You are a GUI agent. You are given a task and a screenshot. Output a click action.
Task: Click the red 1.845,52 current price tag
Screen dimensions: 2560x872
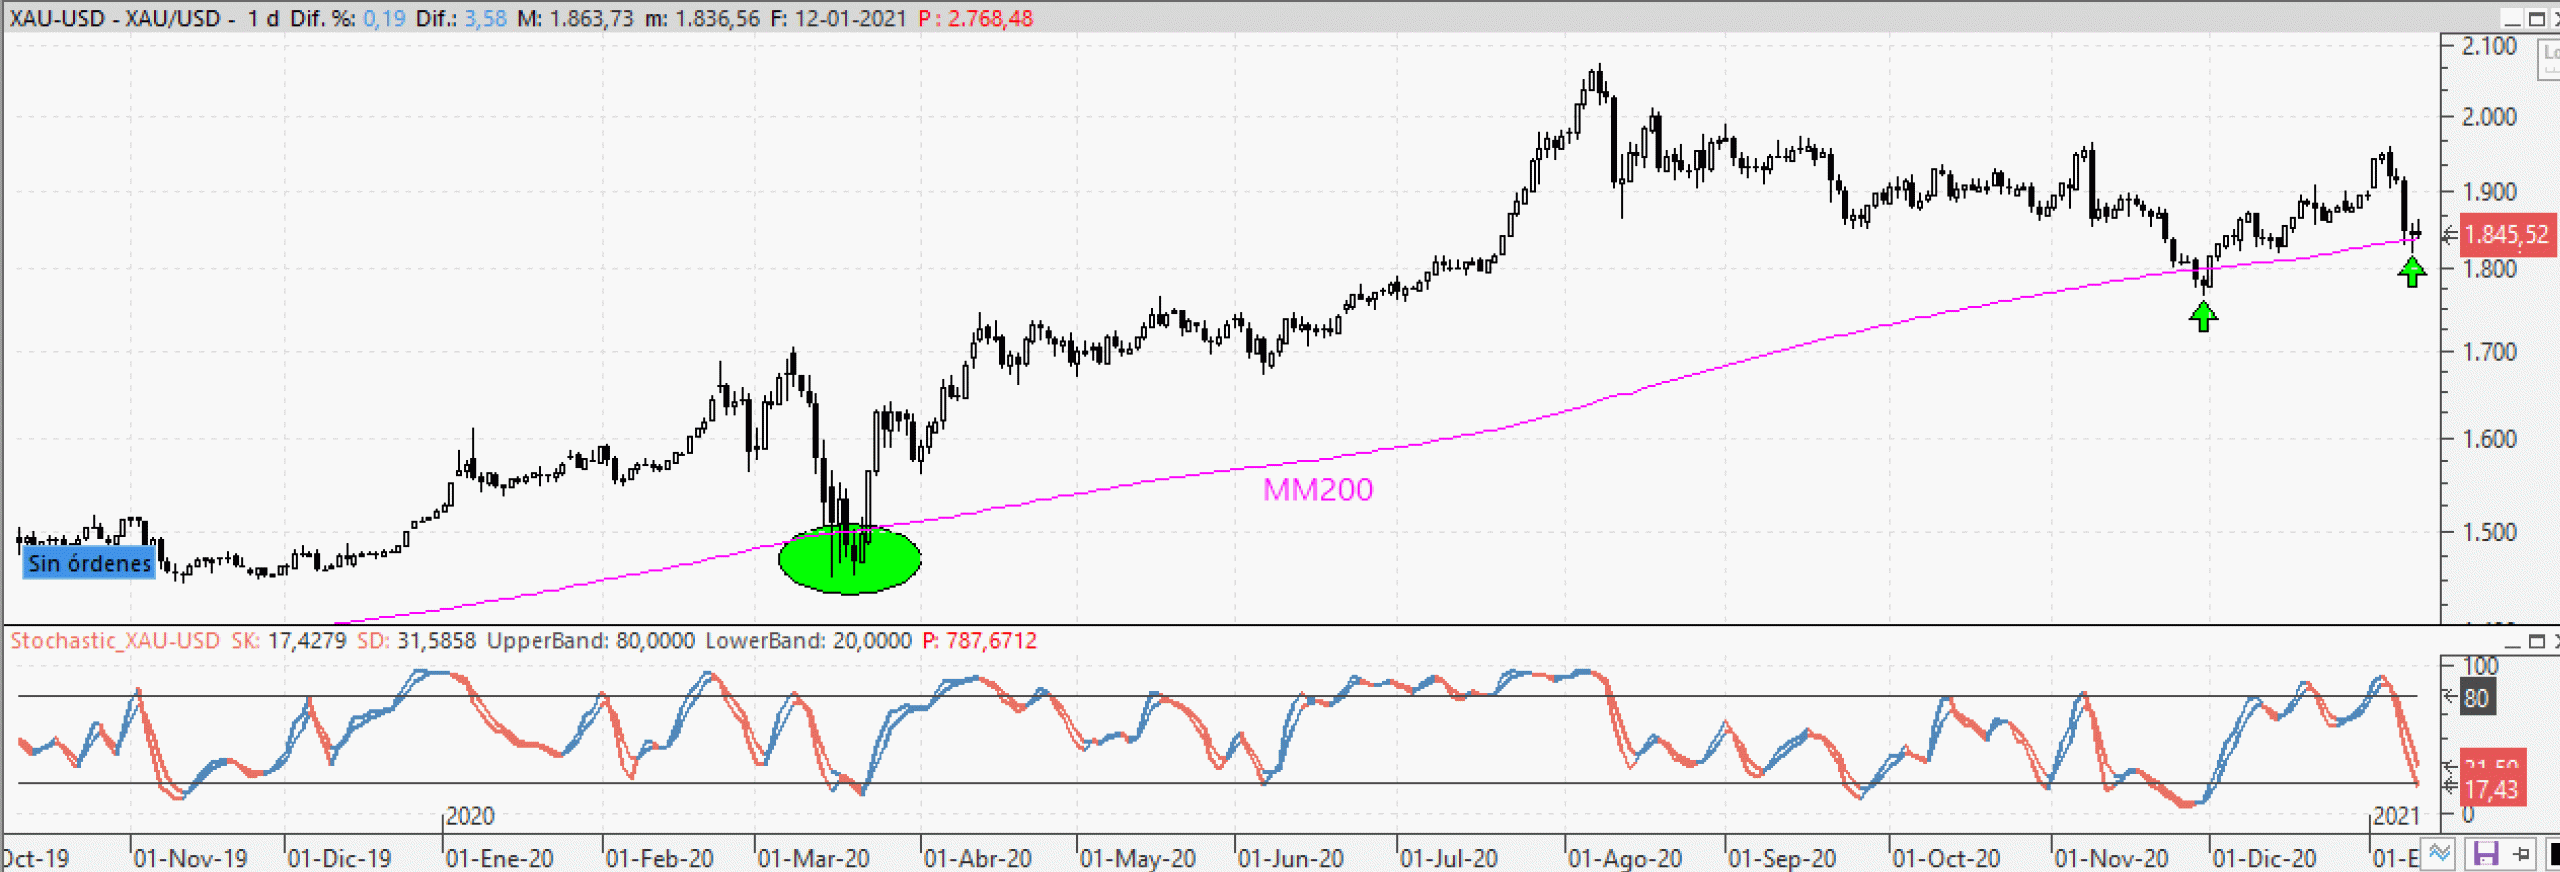coord(2505,235)
